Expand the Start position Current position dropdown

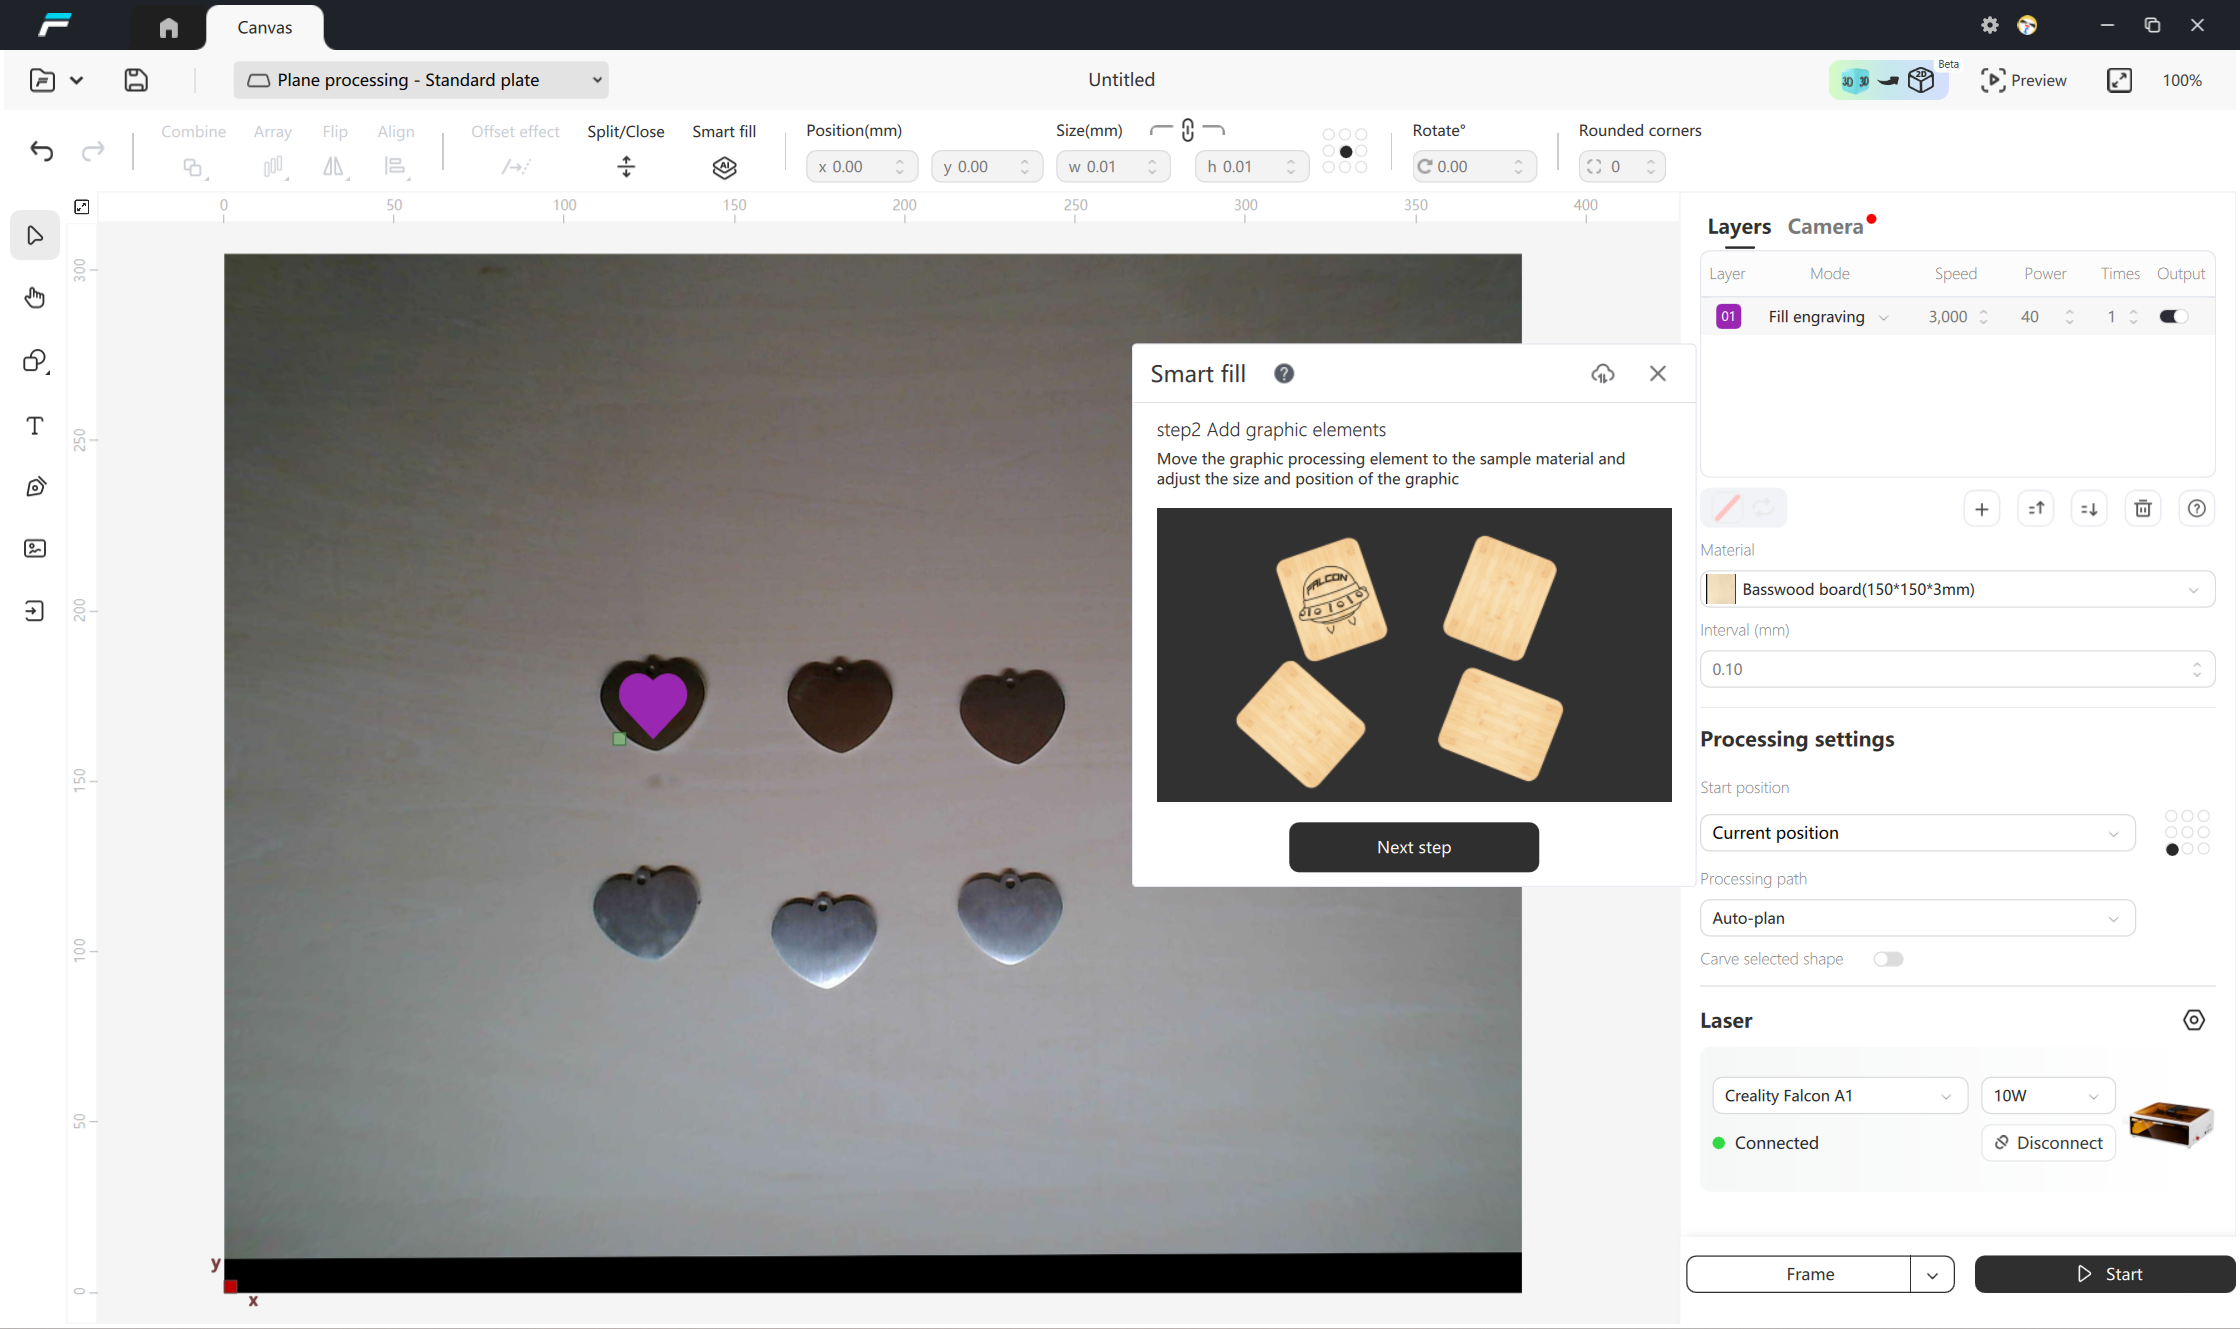point(1916,833)
